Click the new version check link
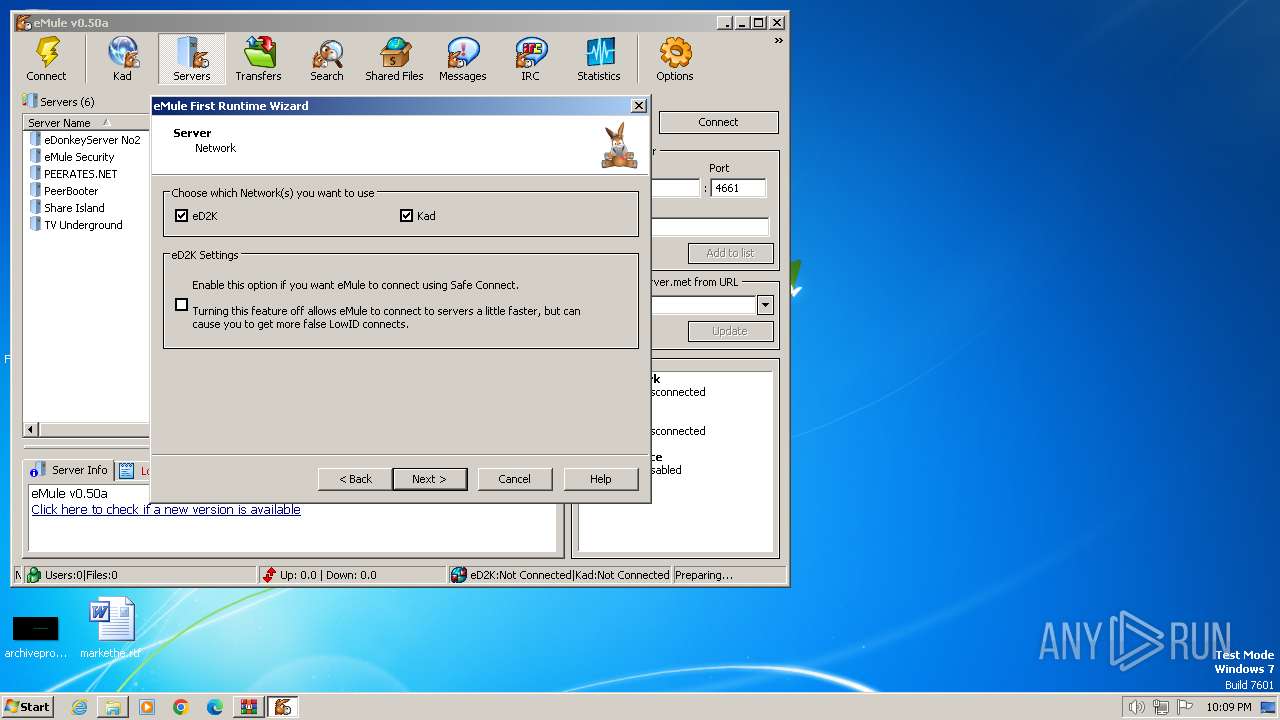 165,509
